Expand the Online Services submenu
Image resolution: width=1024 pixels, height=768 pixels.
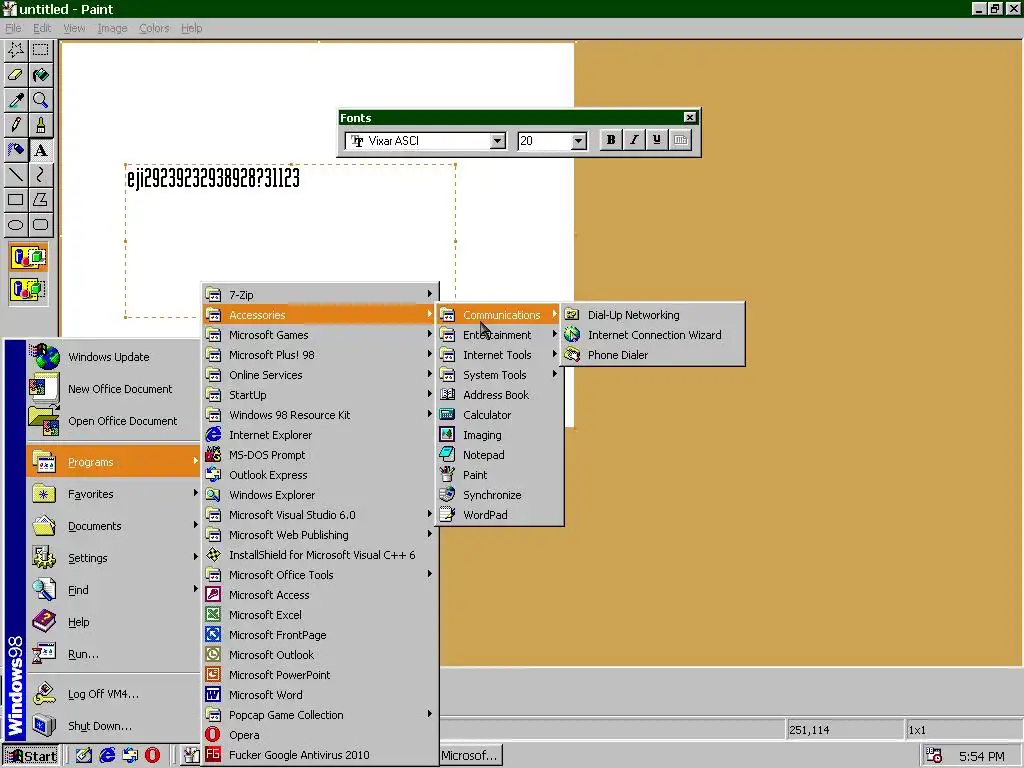click(x=319, y=375)
